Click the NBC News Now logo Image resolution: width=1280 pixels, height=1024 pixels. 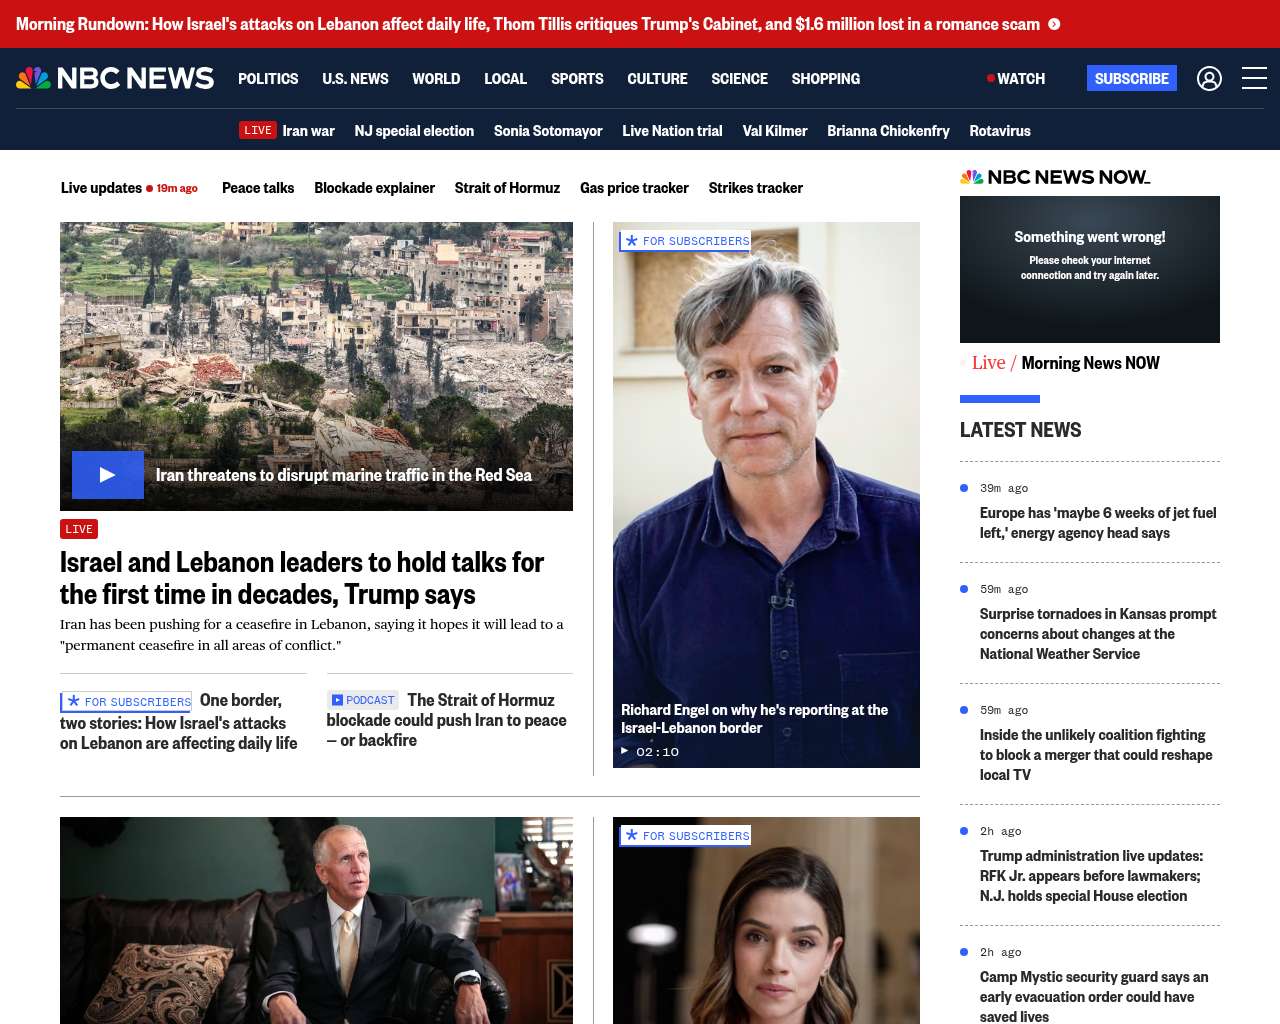[x=1055, y=177]
